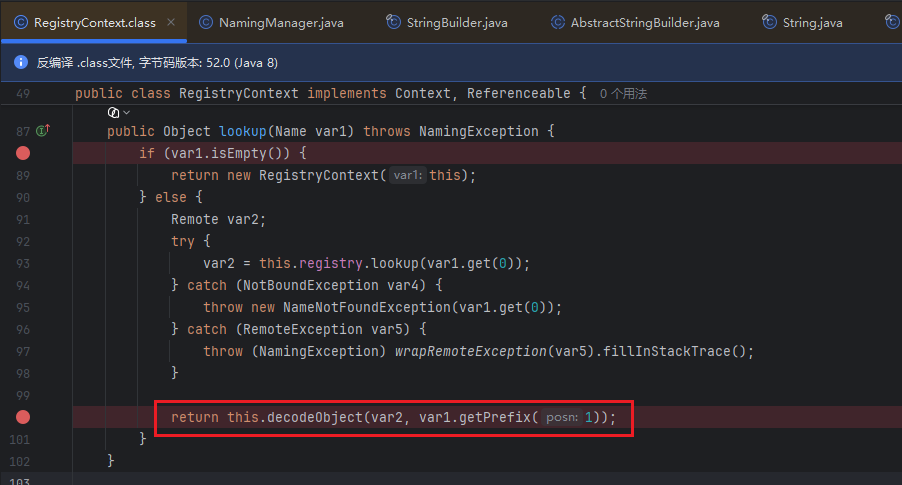Expand the inlay dropdown chevron above lookup
The width and height of the screenshot is (902, 485).
point(127,113)
